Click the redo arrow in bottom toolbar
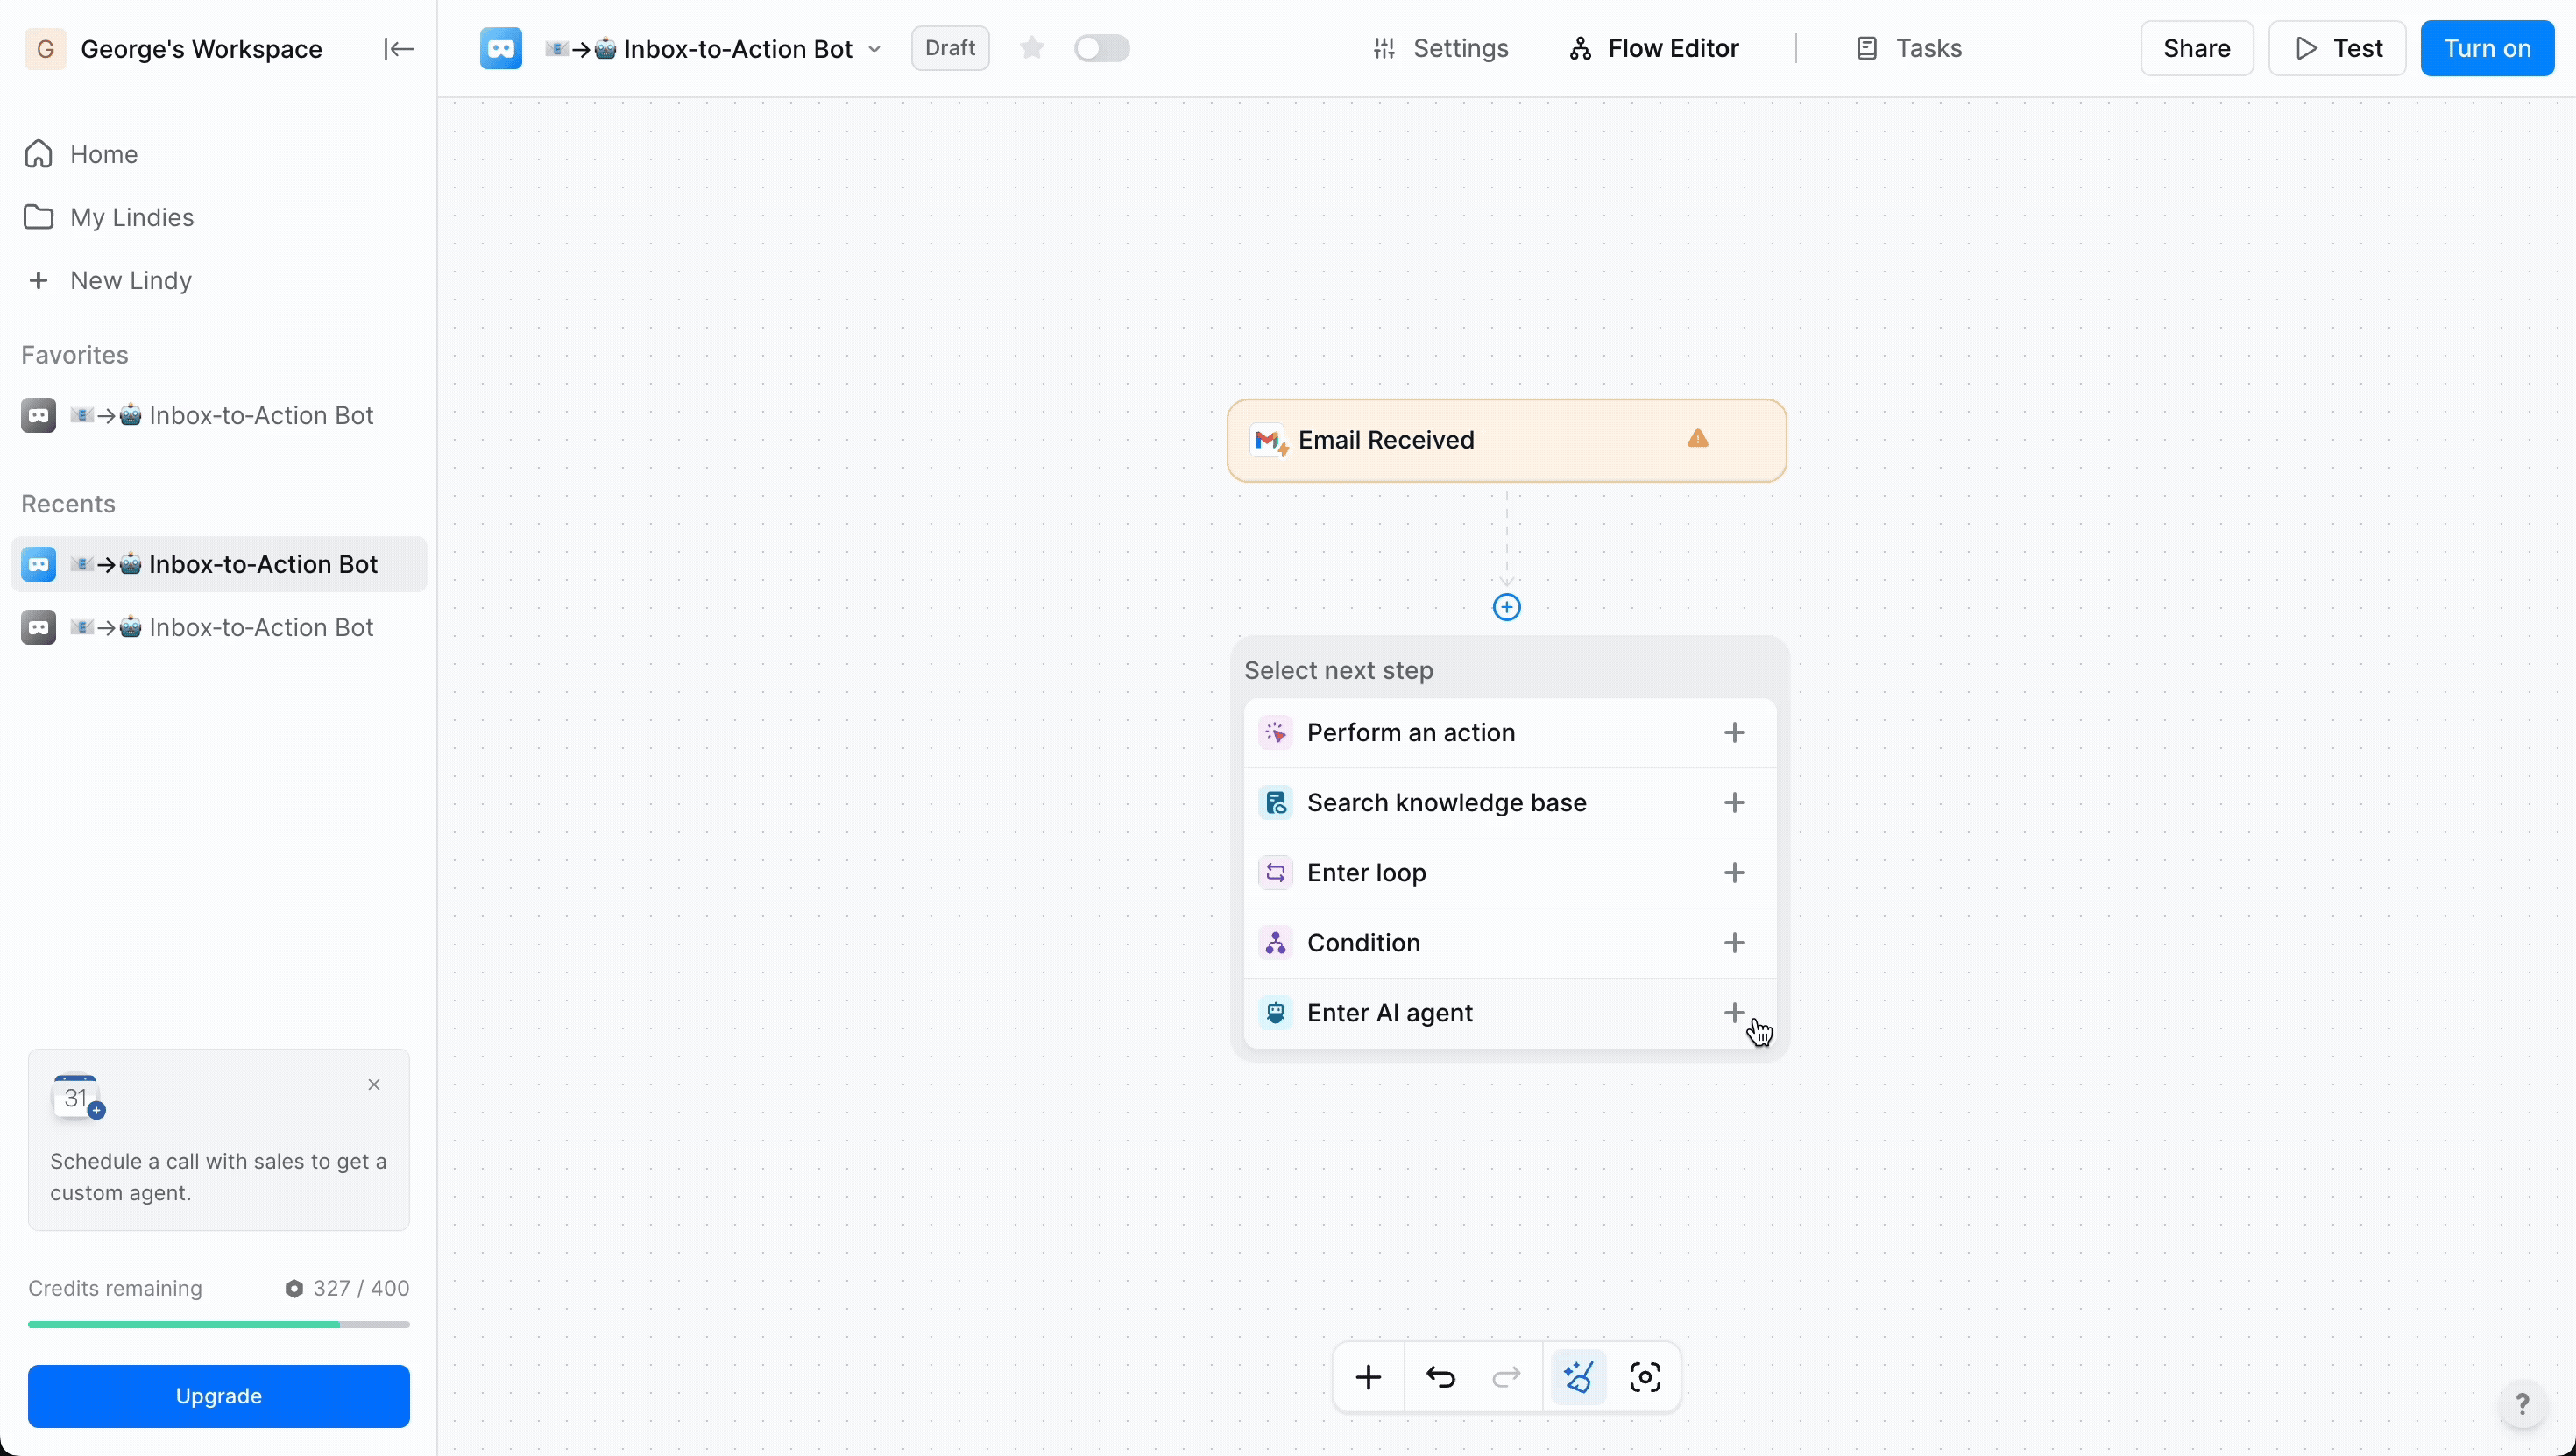 pyautogui.click(x=1507, y=1377)
